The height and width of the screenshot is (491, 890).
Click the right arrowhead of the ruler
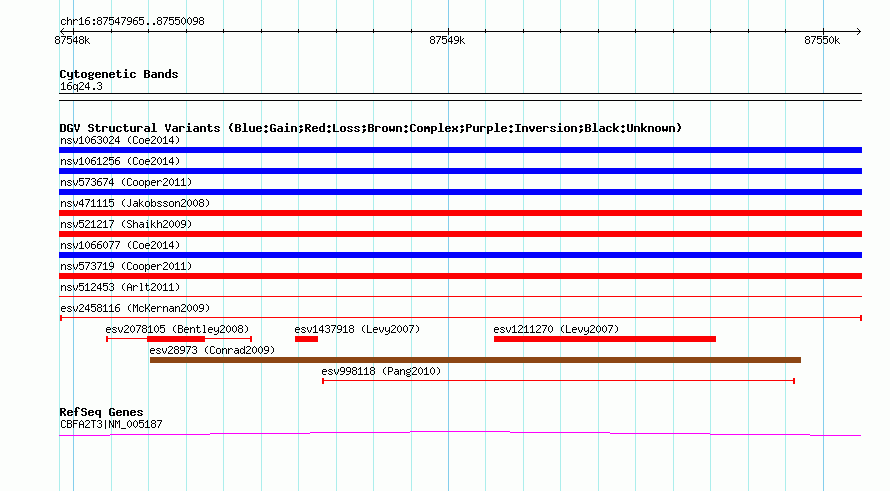[x=859, y=31]
